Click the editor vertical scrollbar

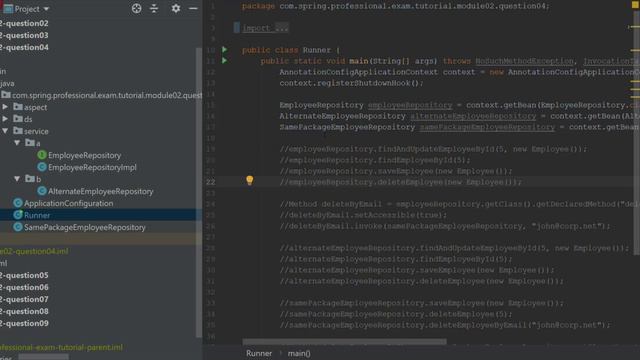point(637,133)
